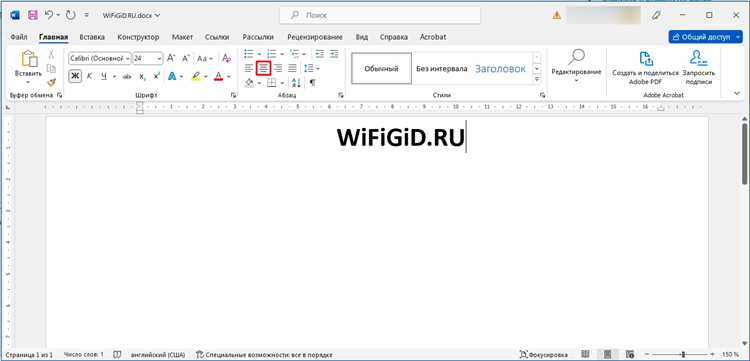Toggle italic (К) formatting
This screenshot has height=361, width=750.
[x=89, y=77]
